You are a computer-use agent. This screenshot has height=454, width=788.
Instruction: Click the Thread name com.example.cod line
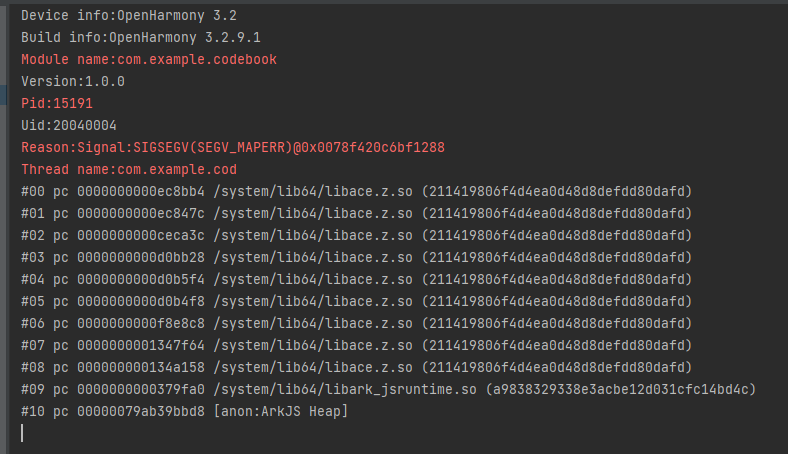[x=129, y=169]
